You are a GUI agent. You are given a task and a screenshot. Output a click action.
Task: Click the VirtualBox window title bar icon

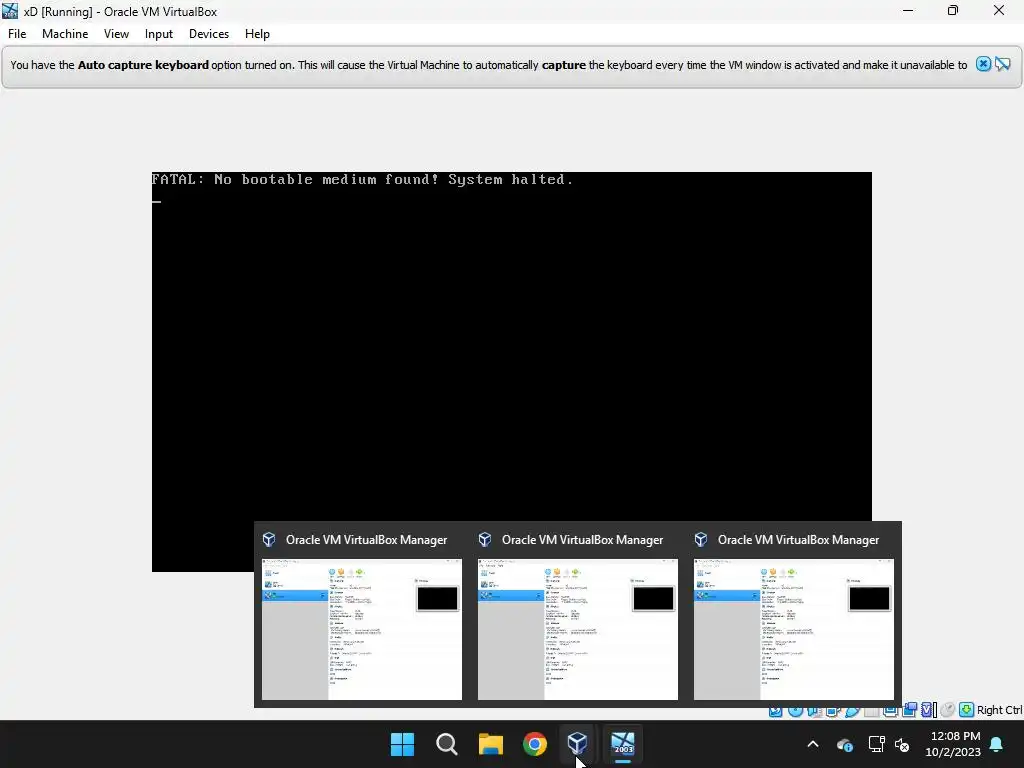point(10,10)
